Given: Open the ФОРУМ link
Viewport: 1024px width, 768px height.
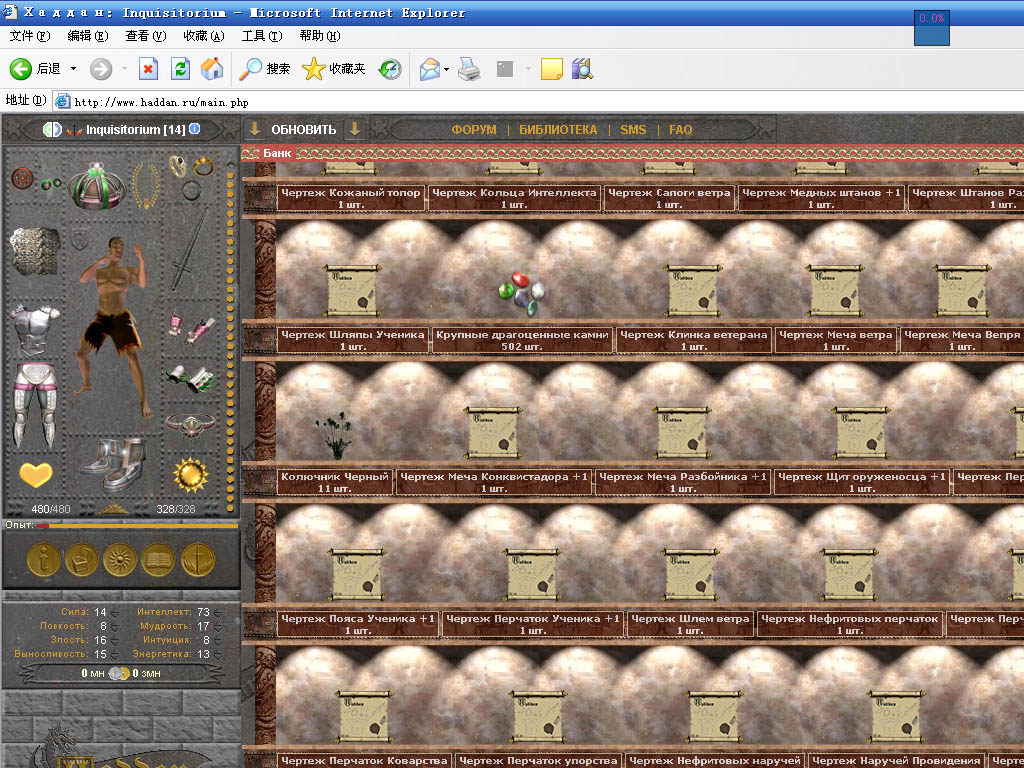Looking at the screenshot, I should coord(474,129).
